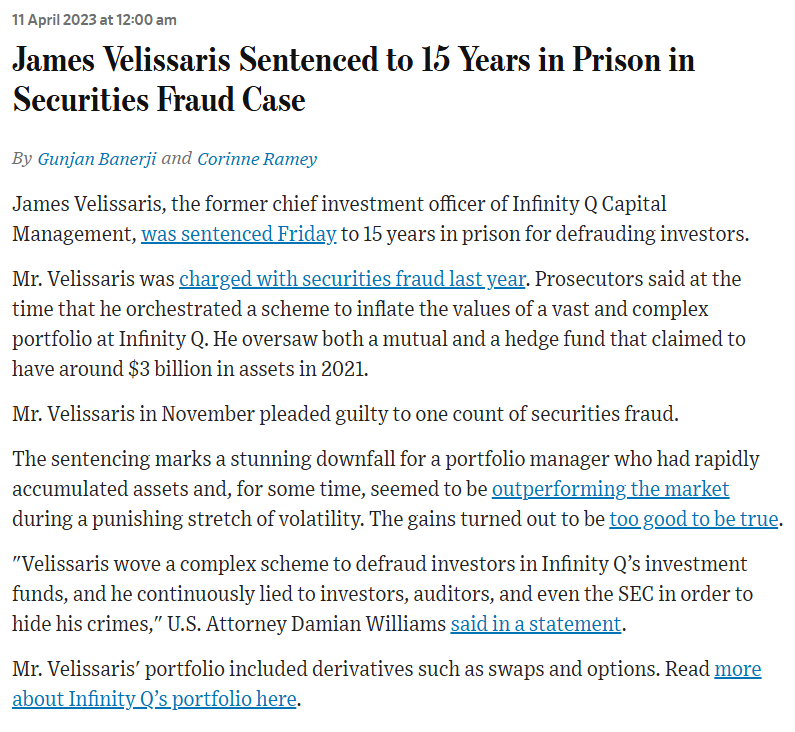Open the 'too good to be true' link
This screenshot has height=732, width=795.
coord(694,519)
